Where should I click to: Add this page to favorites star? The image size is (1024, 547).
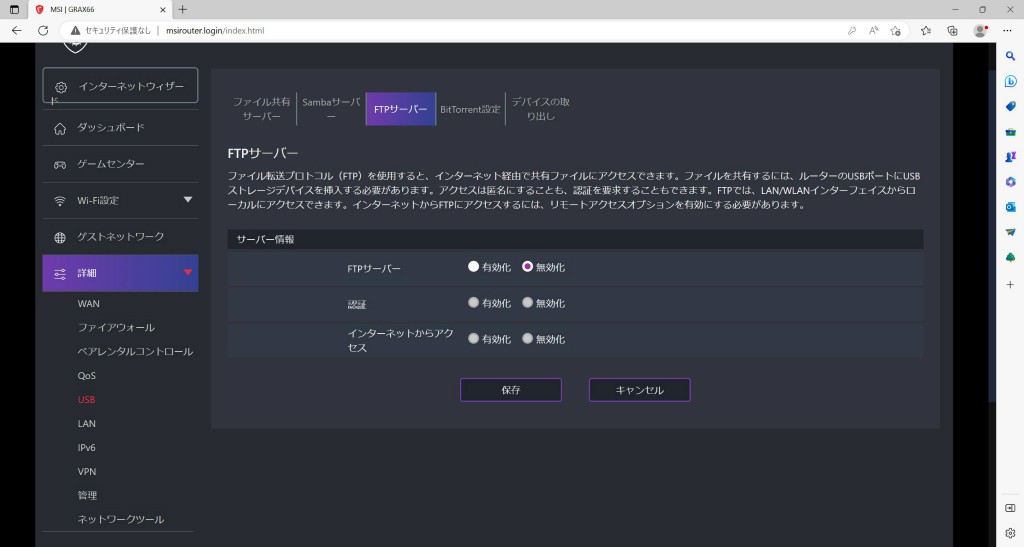895,31
